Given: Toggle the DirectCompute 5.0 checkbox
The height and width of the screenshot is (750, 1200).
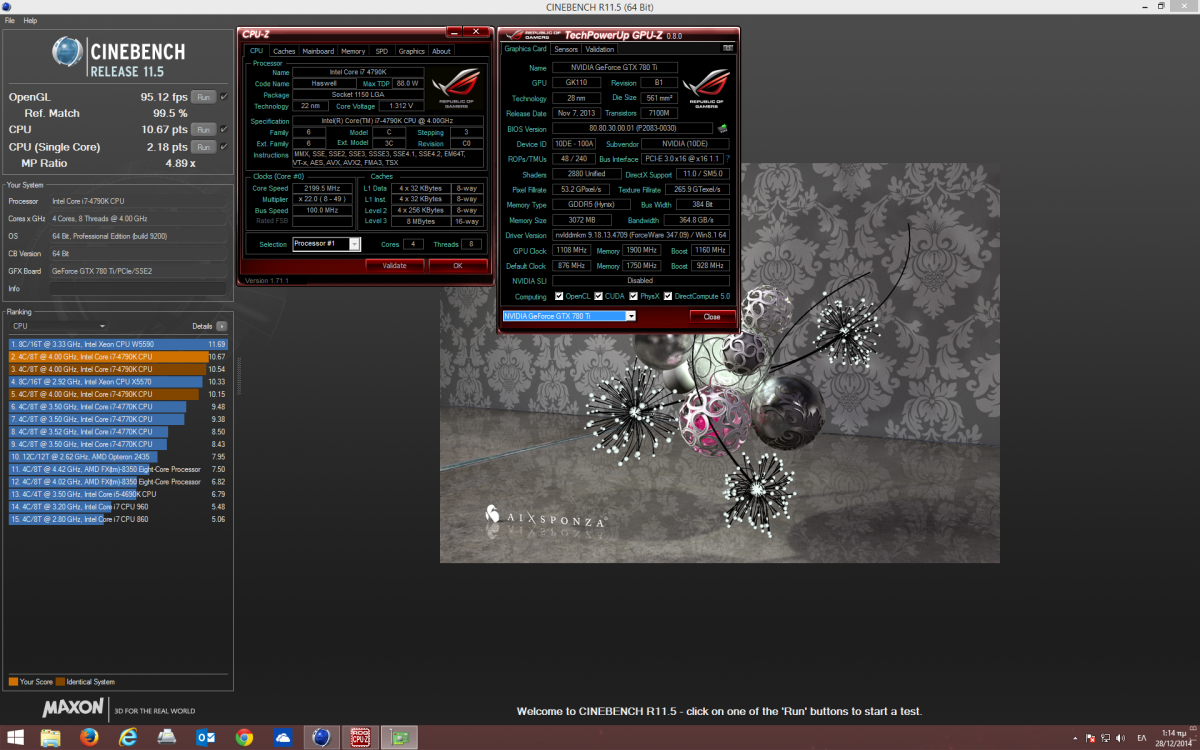Looking at the screenshot, I should 669,296.
